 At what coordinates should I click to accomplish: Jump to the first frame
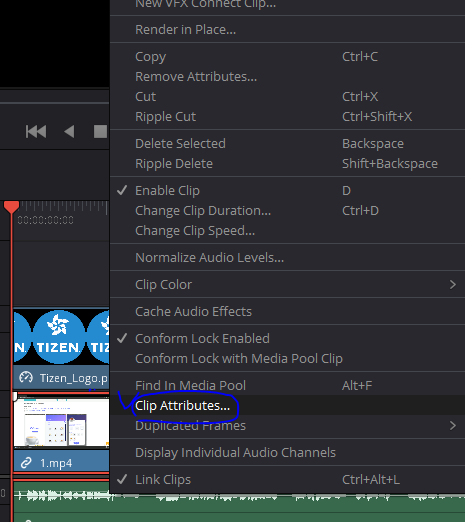click(36, 131)
